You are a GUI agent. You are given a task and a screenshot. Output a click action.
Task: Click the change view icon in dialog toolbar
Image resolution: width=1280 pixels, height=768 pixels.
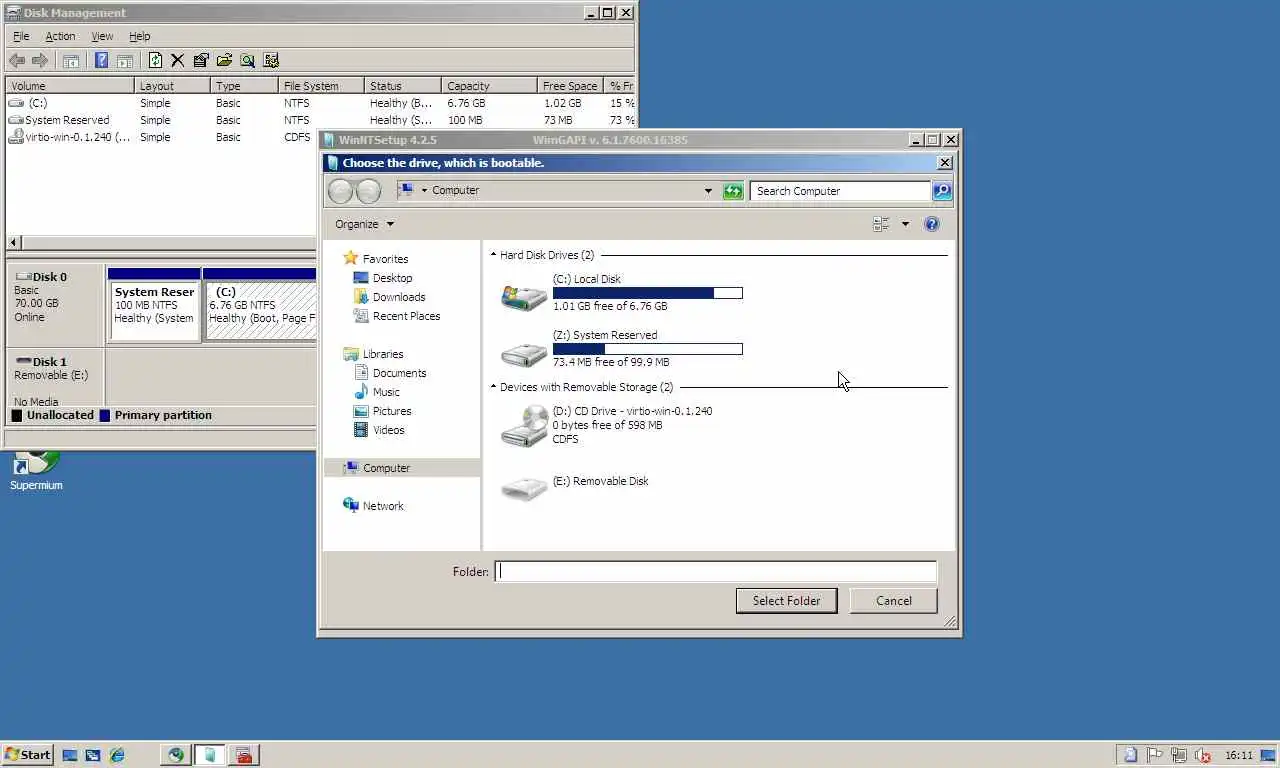881,224
